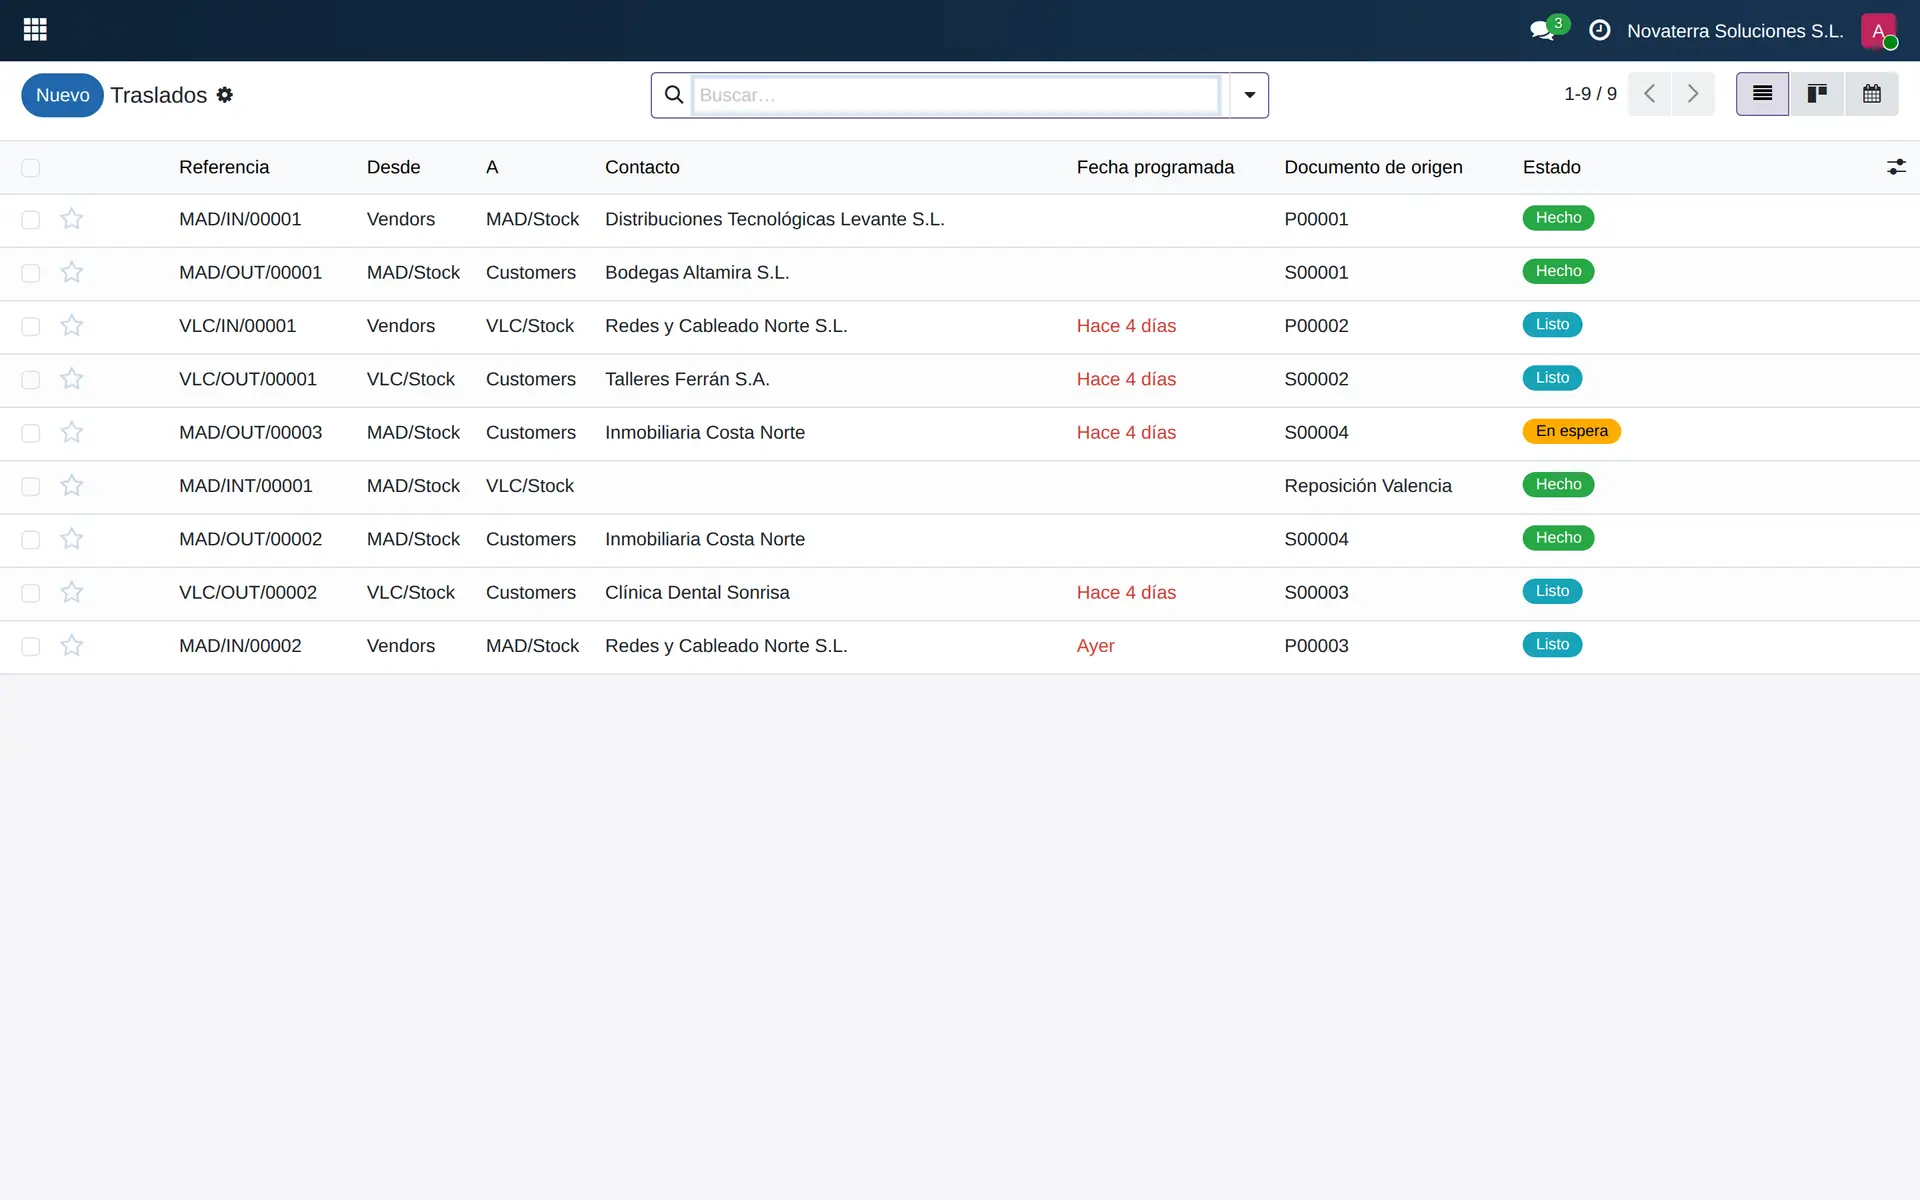Sort by the Fecha programada column
Image resolution: width=1920 pixels, height=1200 pixels.
(x=1155, y=167)
